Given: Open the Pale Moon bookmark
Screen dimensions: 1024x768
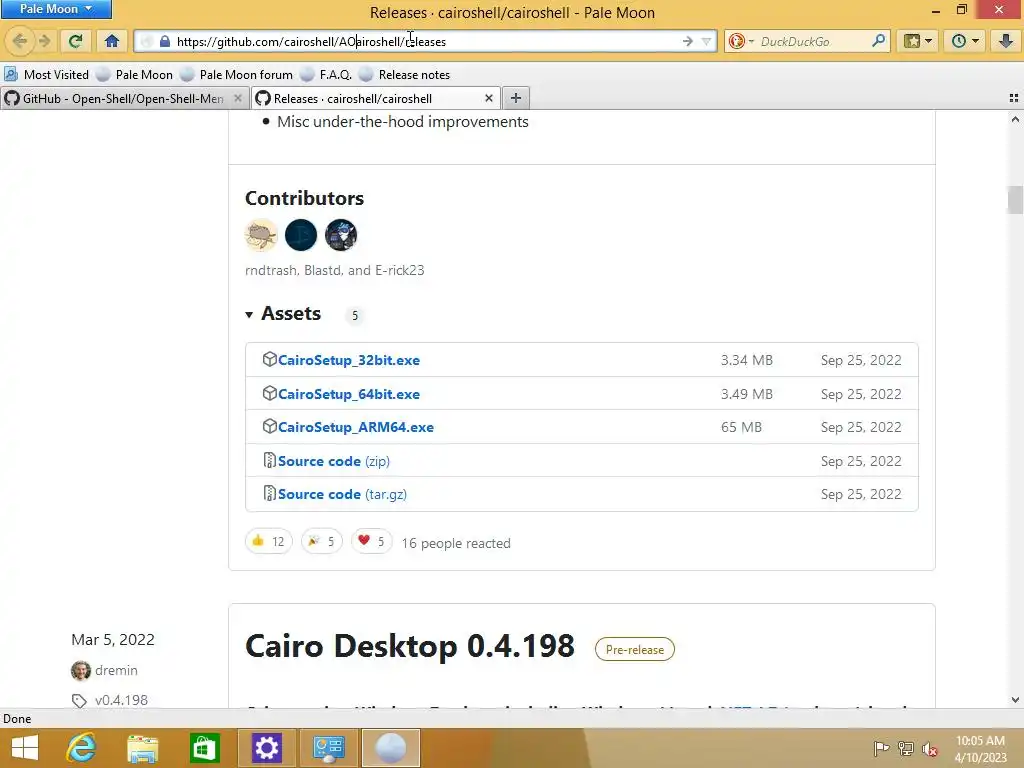Looking at the screenshot, I should coord(135,74).
